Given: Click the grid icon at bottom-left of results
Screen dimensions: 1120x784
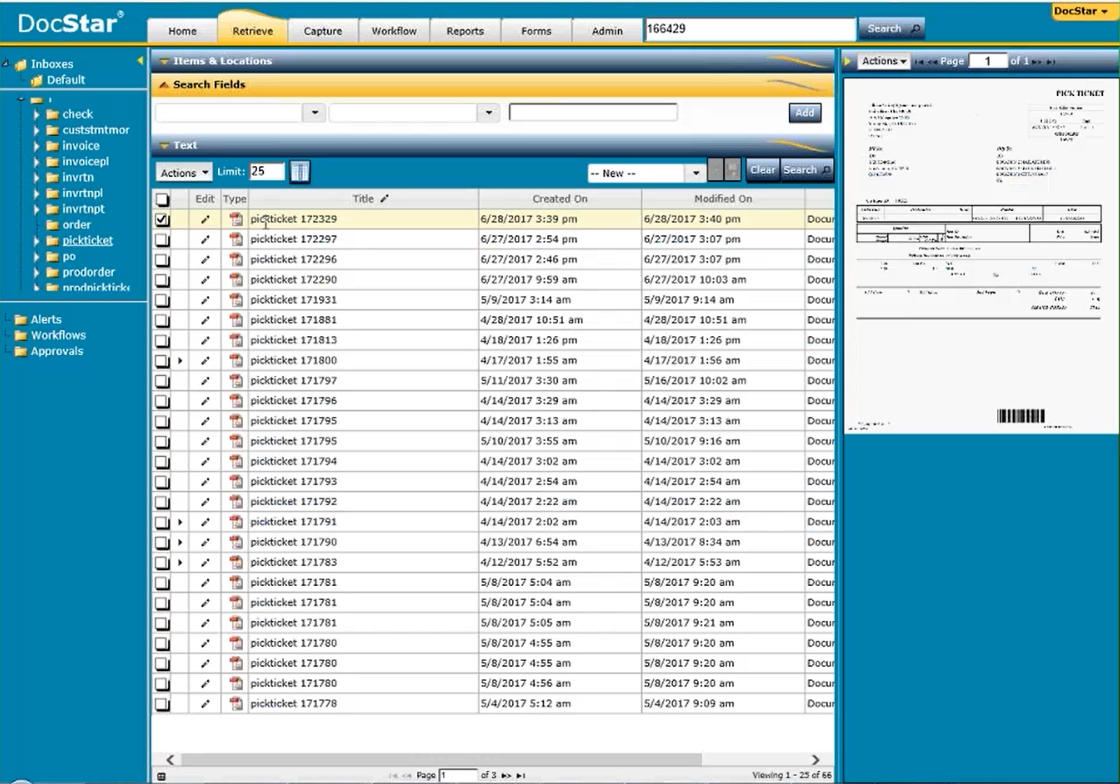Looking at the screenshot, I should coord(162,776).
